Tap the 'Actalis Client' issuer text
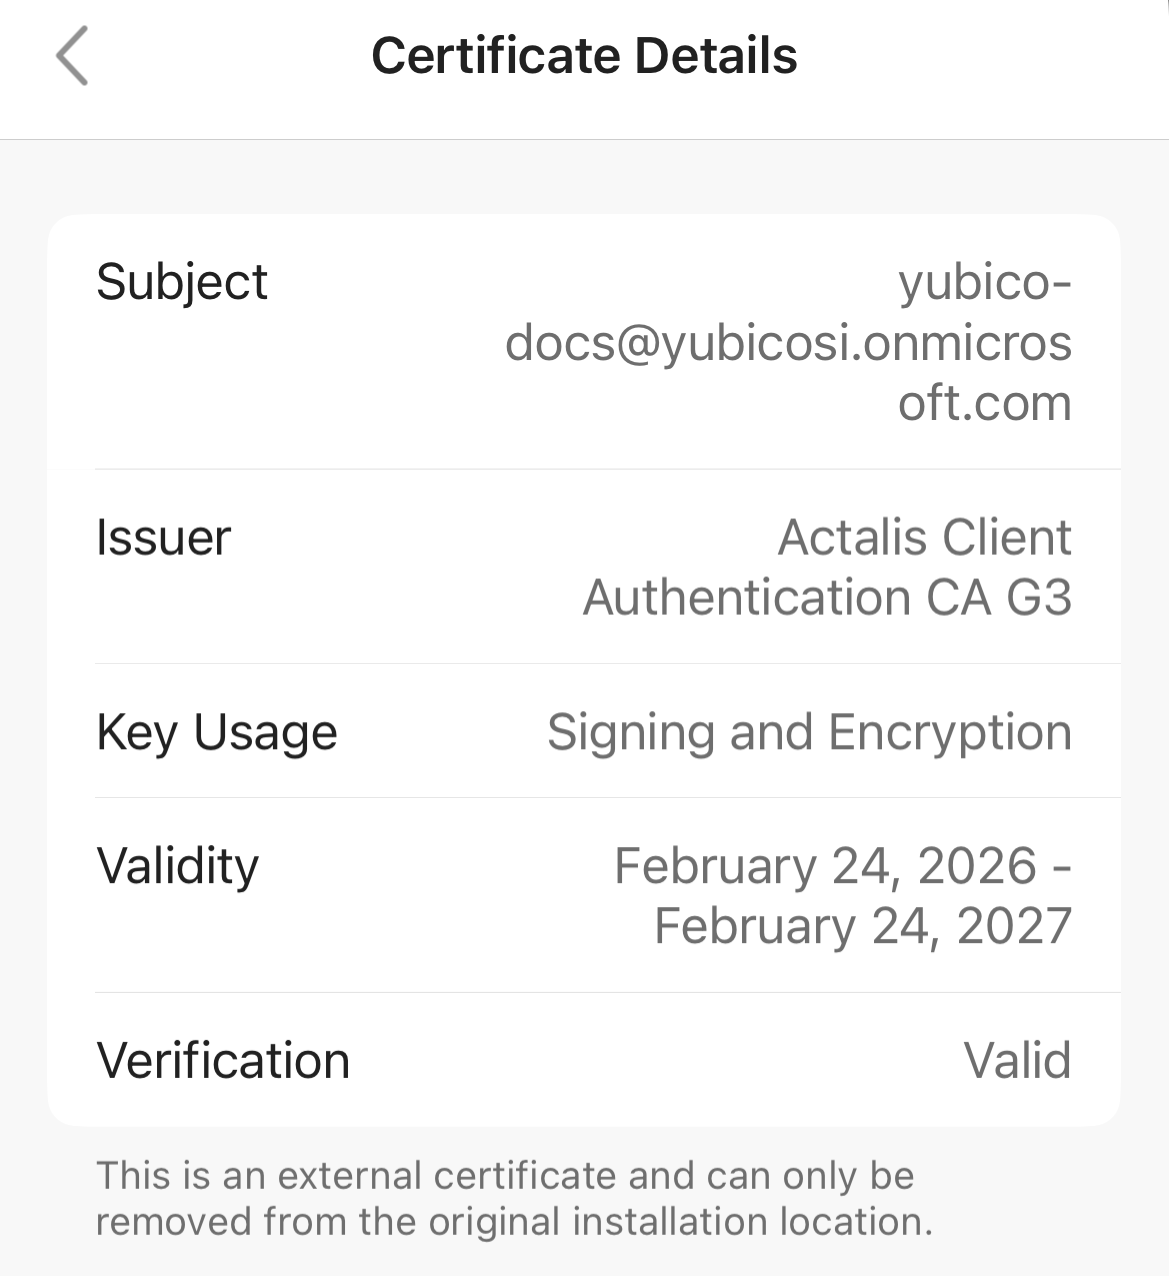 [924, 538]
